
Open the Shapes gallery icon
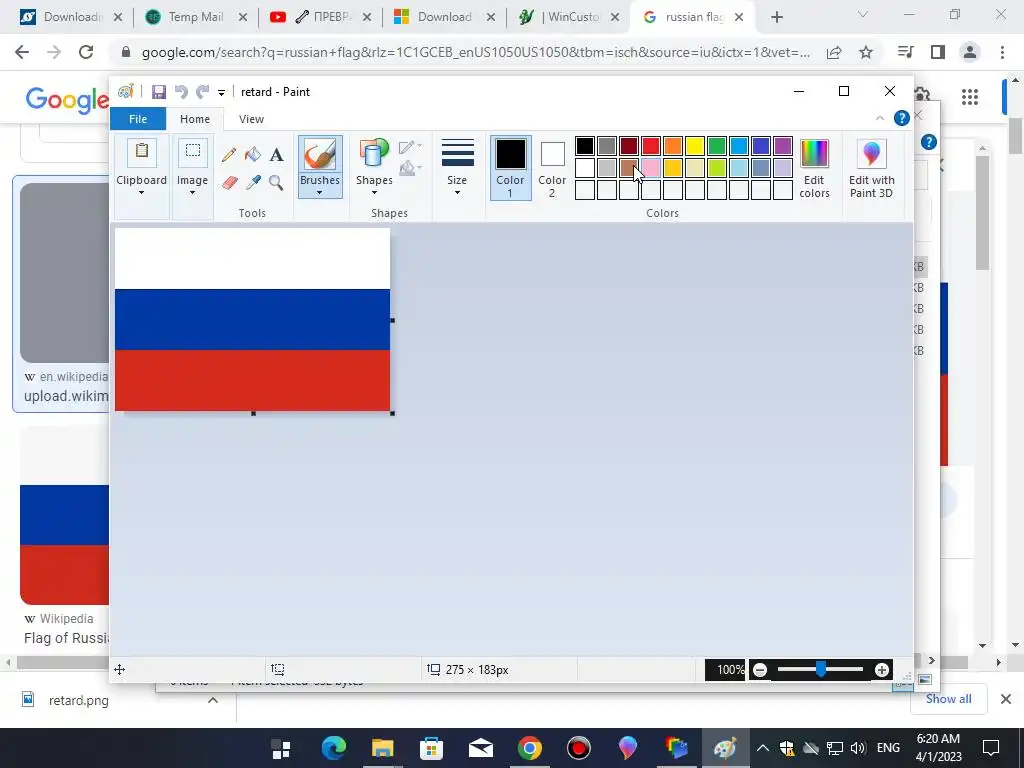374,155
